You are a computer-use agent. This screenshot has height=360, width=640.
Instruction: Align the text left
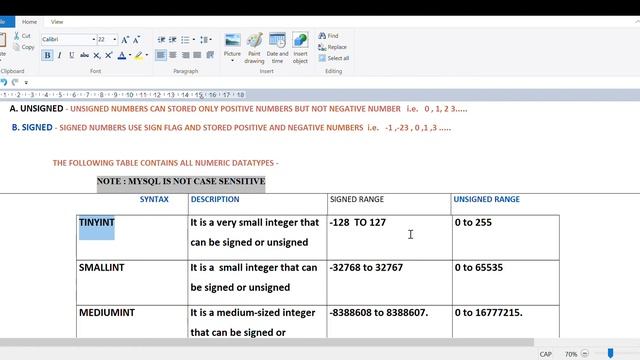click(x=161, y=55)
